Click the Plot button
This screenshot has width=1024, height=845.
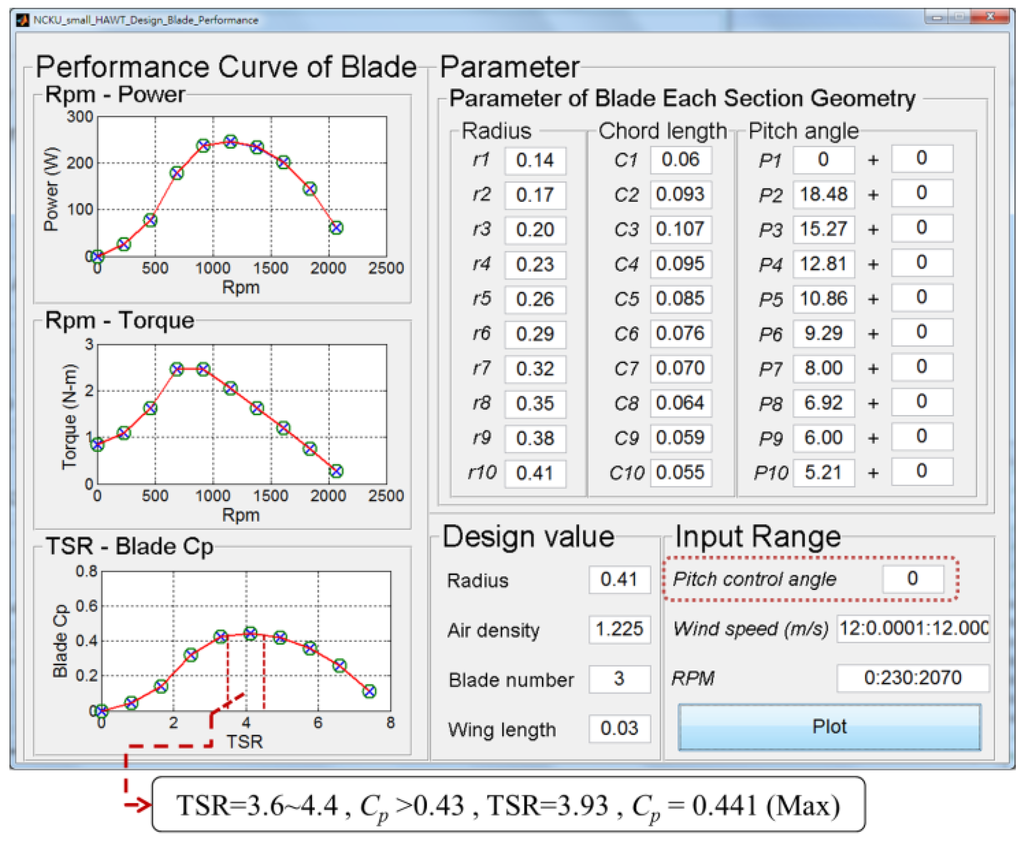point(829,727)
